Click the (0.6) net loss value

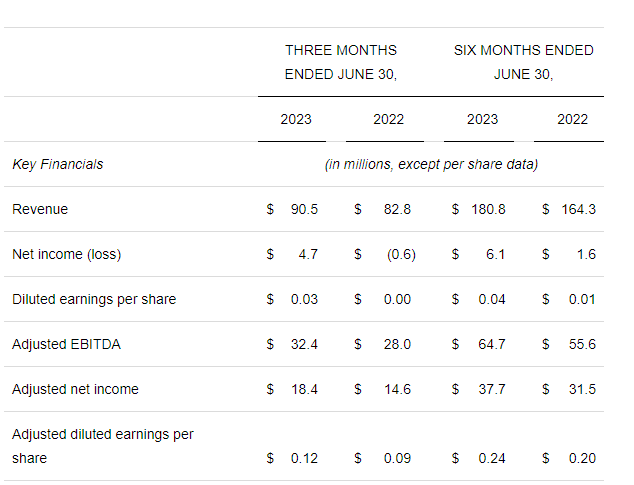point(396,254)
